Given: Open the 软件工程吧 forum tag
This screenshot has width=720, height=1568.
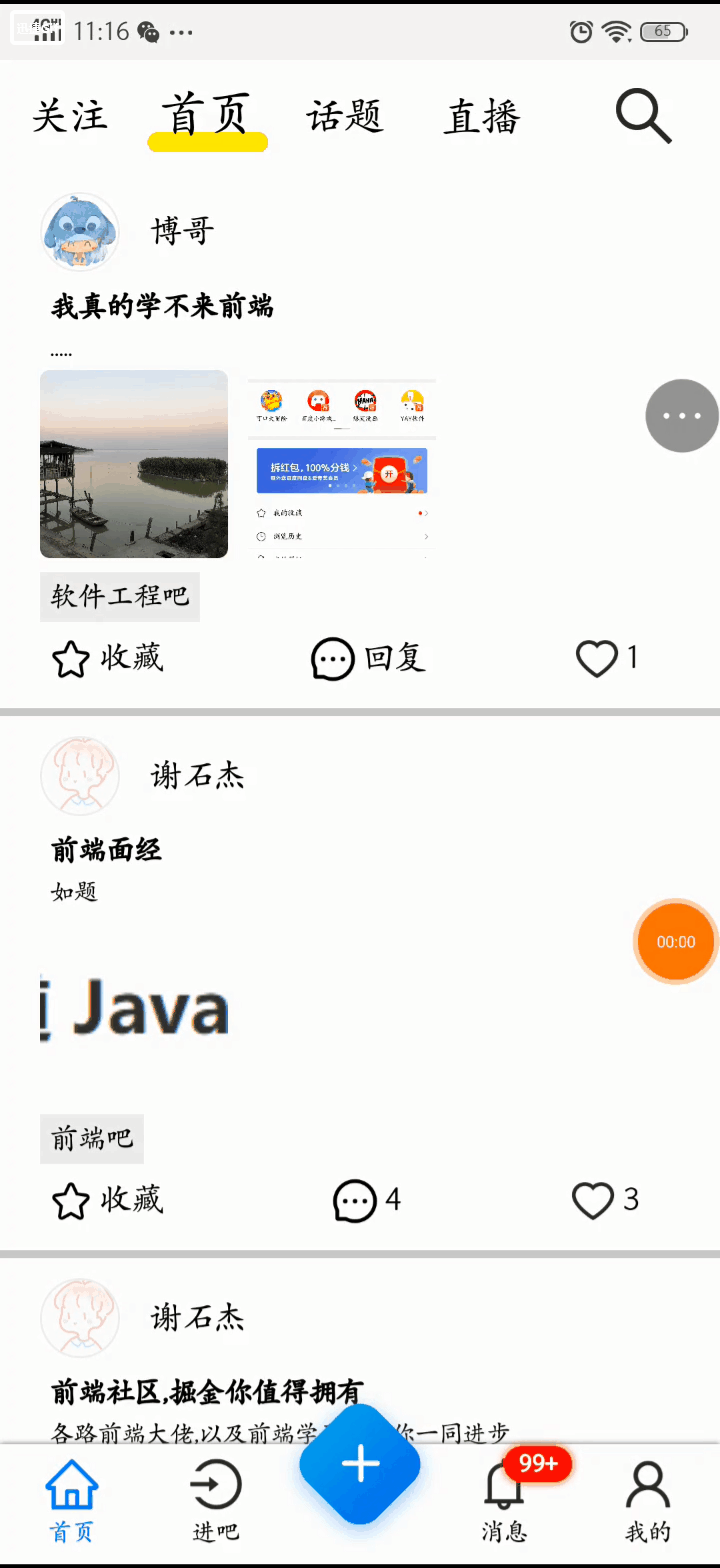Looking at the screenshot, I should tap(120, 597).
